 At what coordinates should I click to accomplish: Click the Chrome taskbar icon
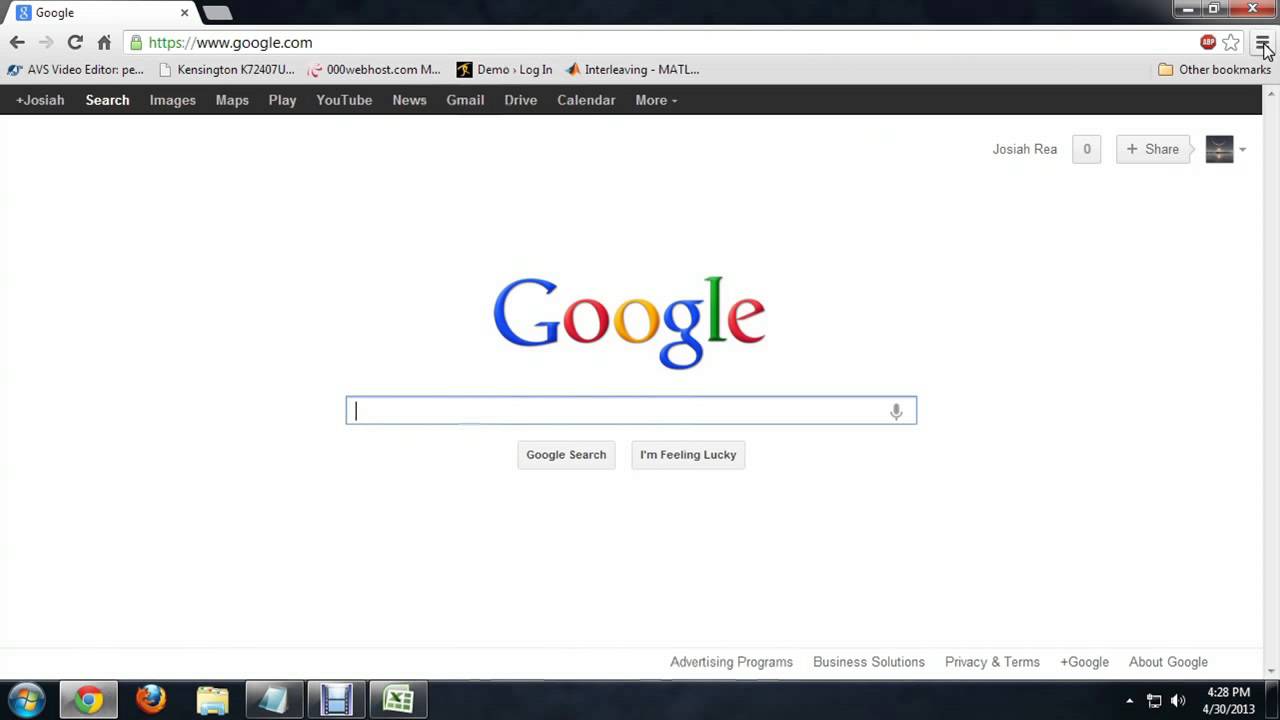tap(88, 700)
